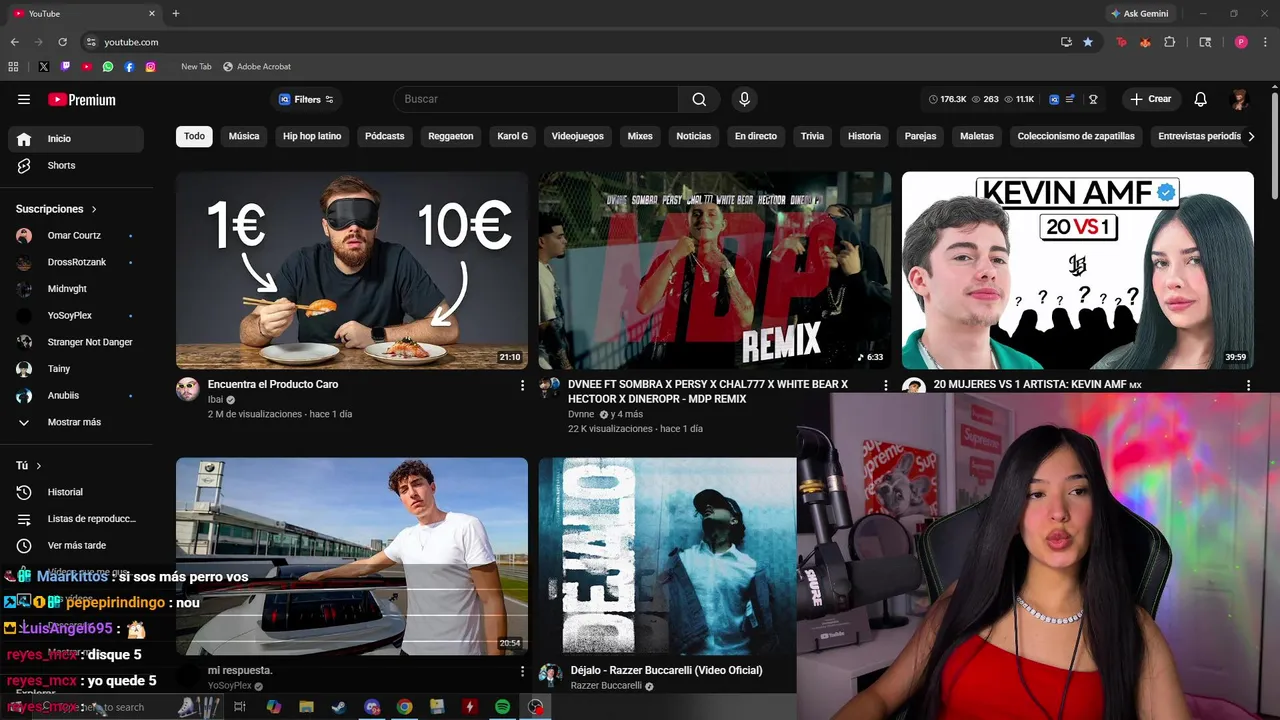Open Task View on the taskbar

[240, 707]
